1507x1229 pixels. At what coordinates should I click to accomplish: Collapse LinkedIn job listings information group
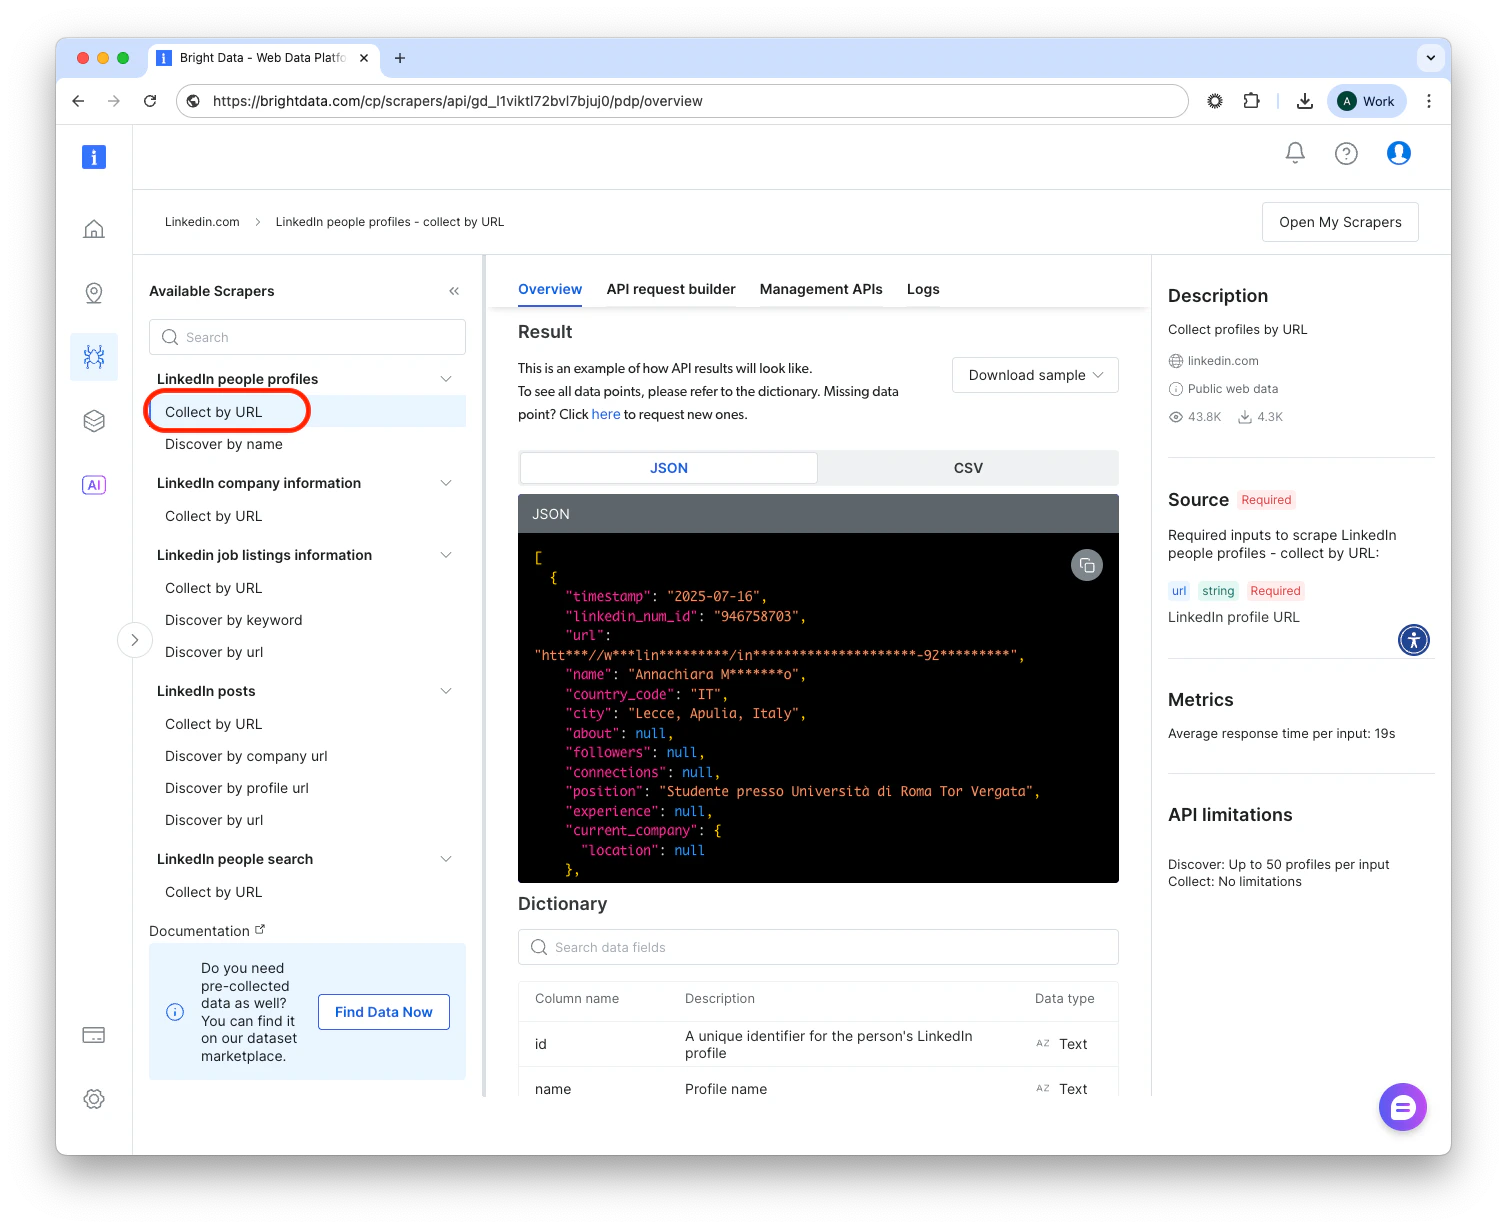446,555
